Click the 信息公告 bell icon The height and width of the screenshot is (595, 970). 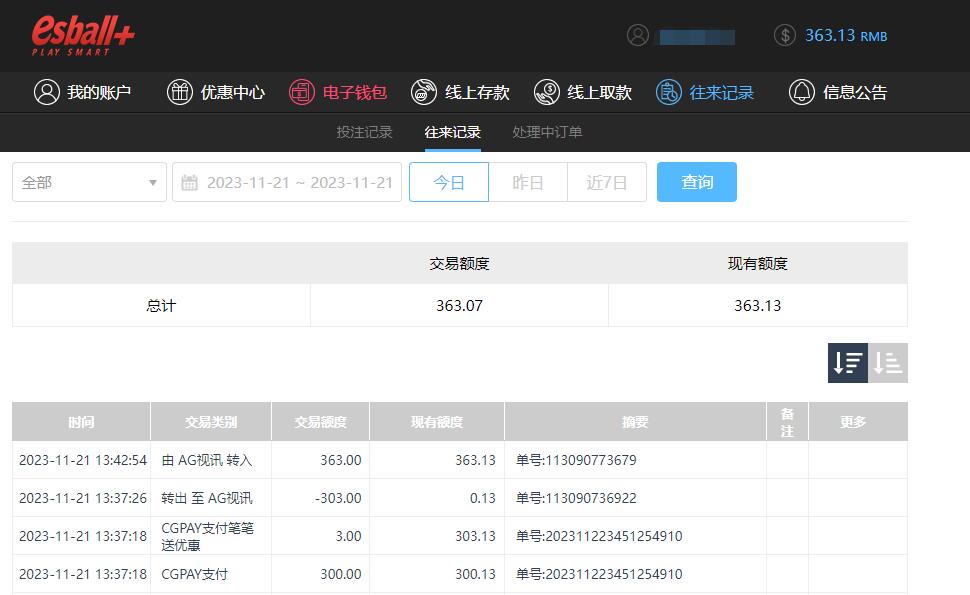coord(802,92)
